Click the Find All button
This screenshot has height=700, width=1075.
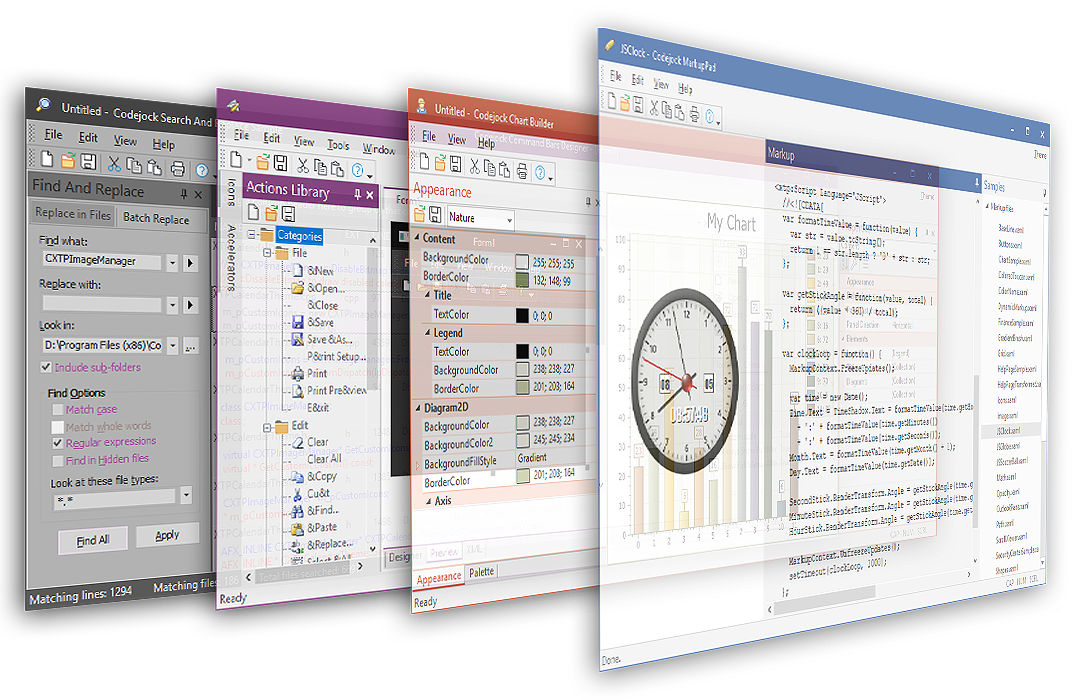[93, 540]
